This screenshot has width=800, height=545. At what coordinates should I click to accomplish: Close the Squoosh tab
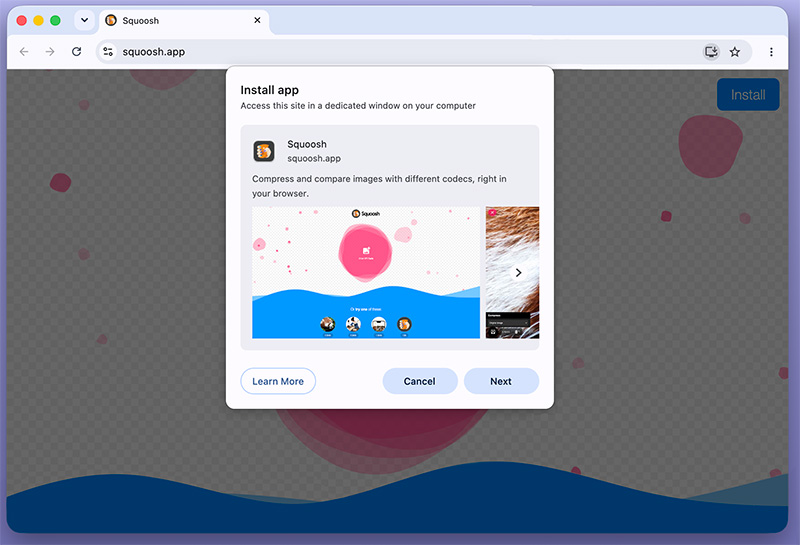257,20
